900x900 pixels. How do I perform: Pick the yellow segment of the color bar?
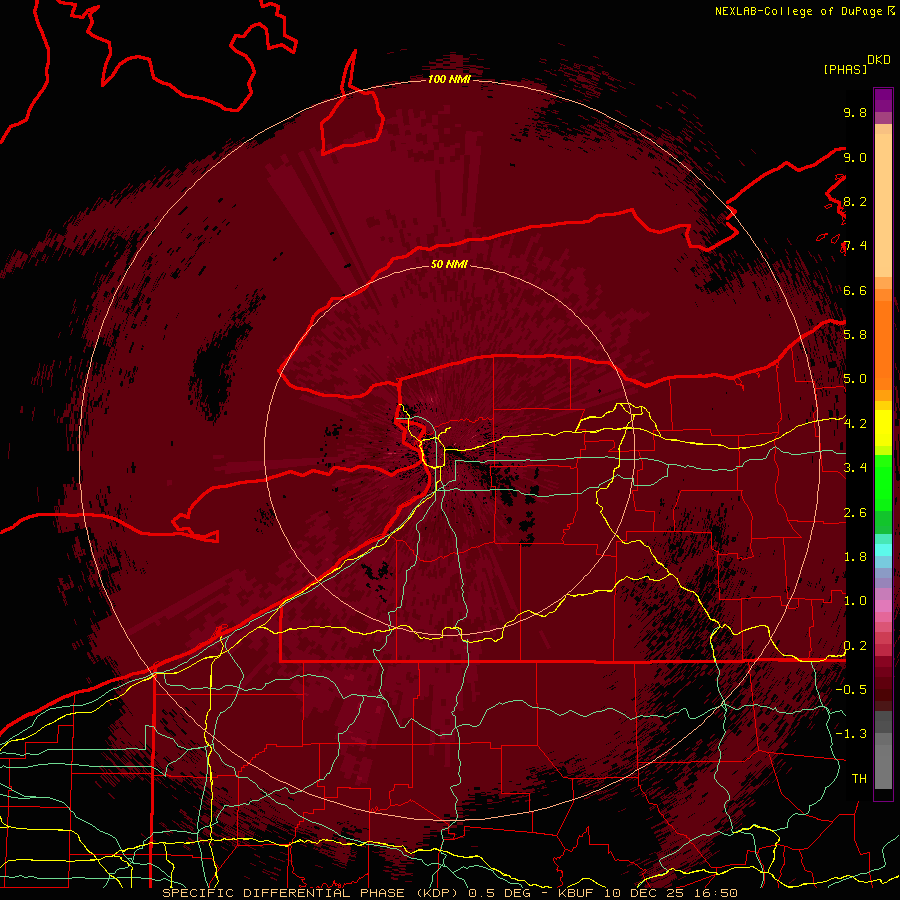pyautogui.click(x=883, y=428)
